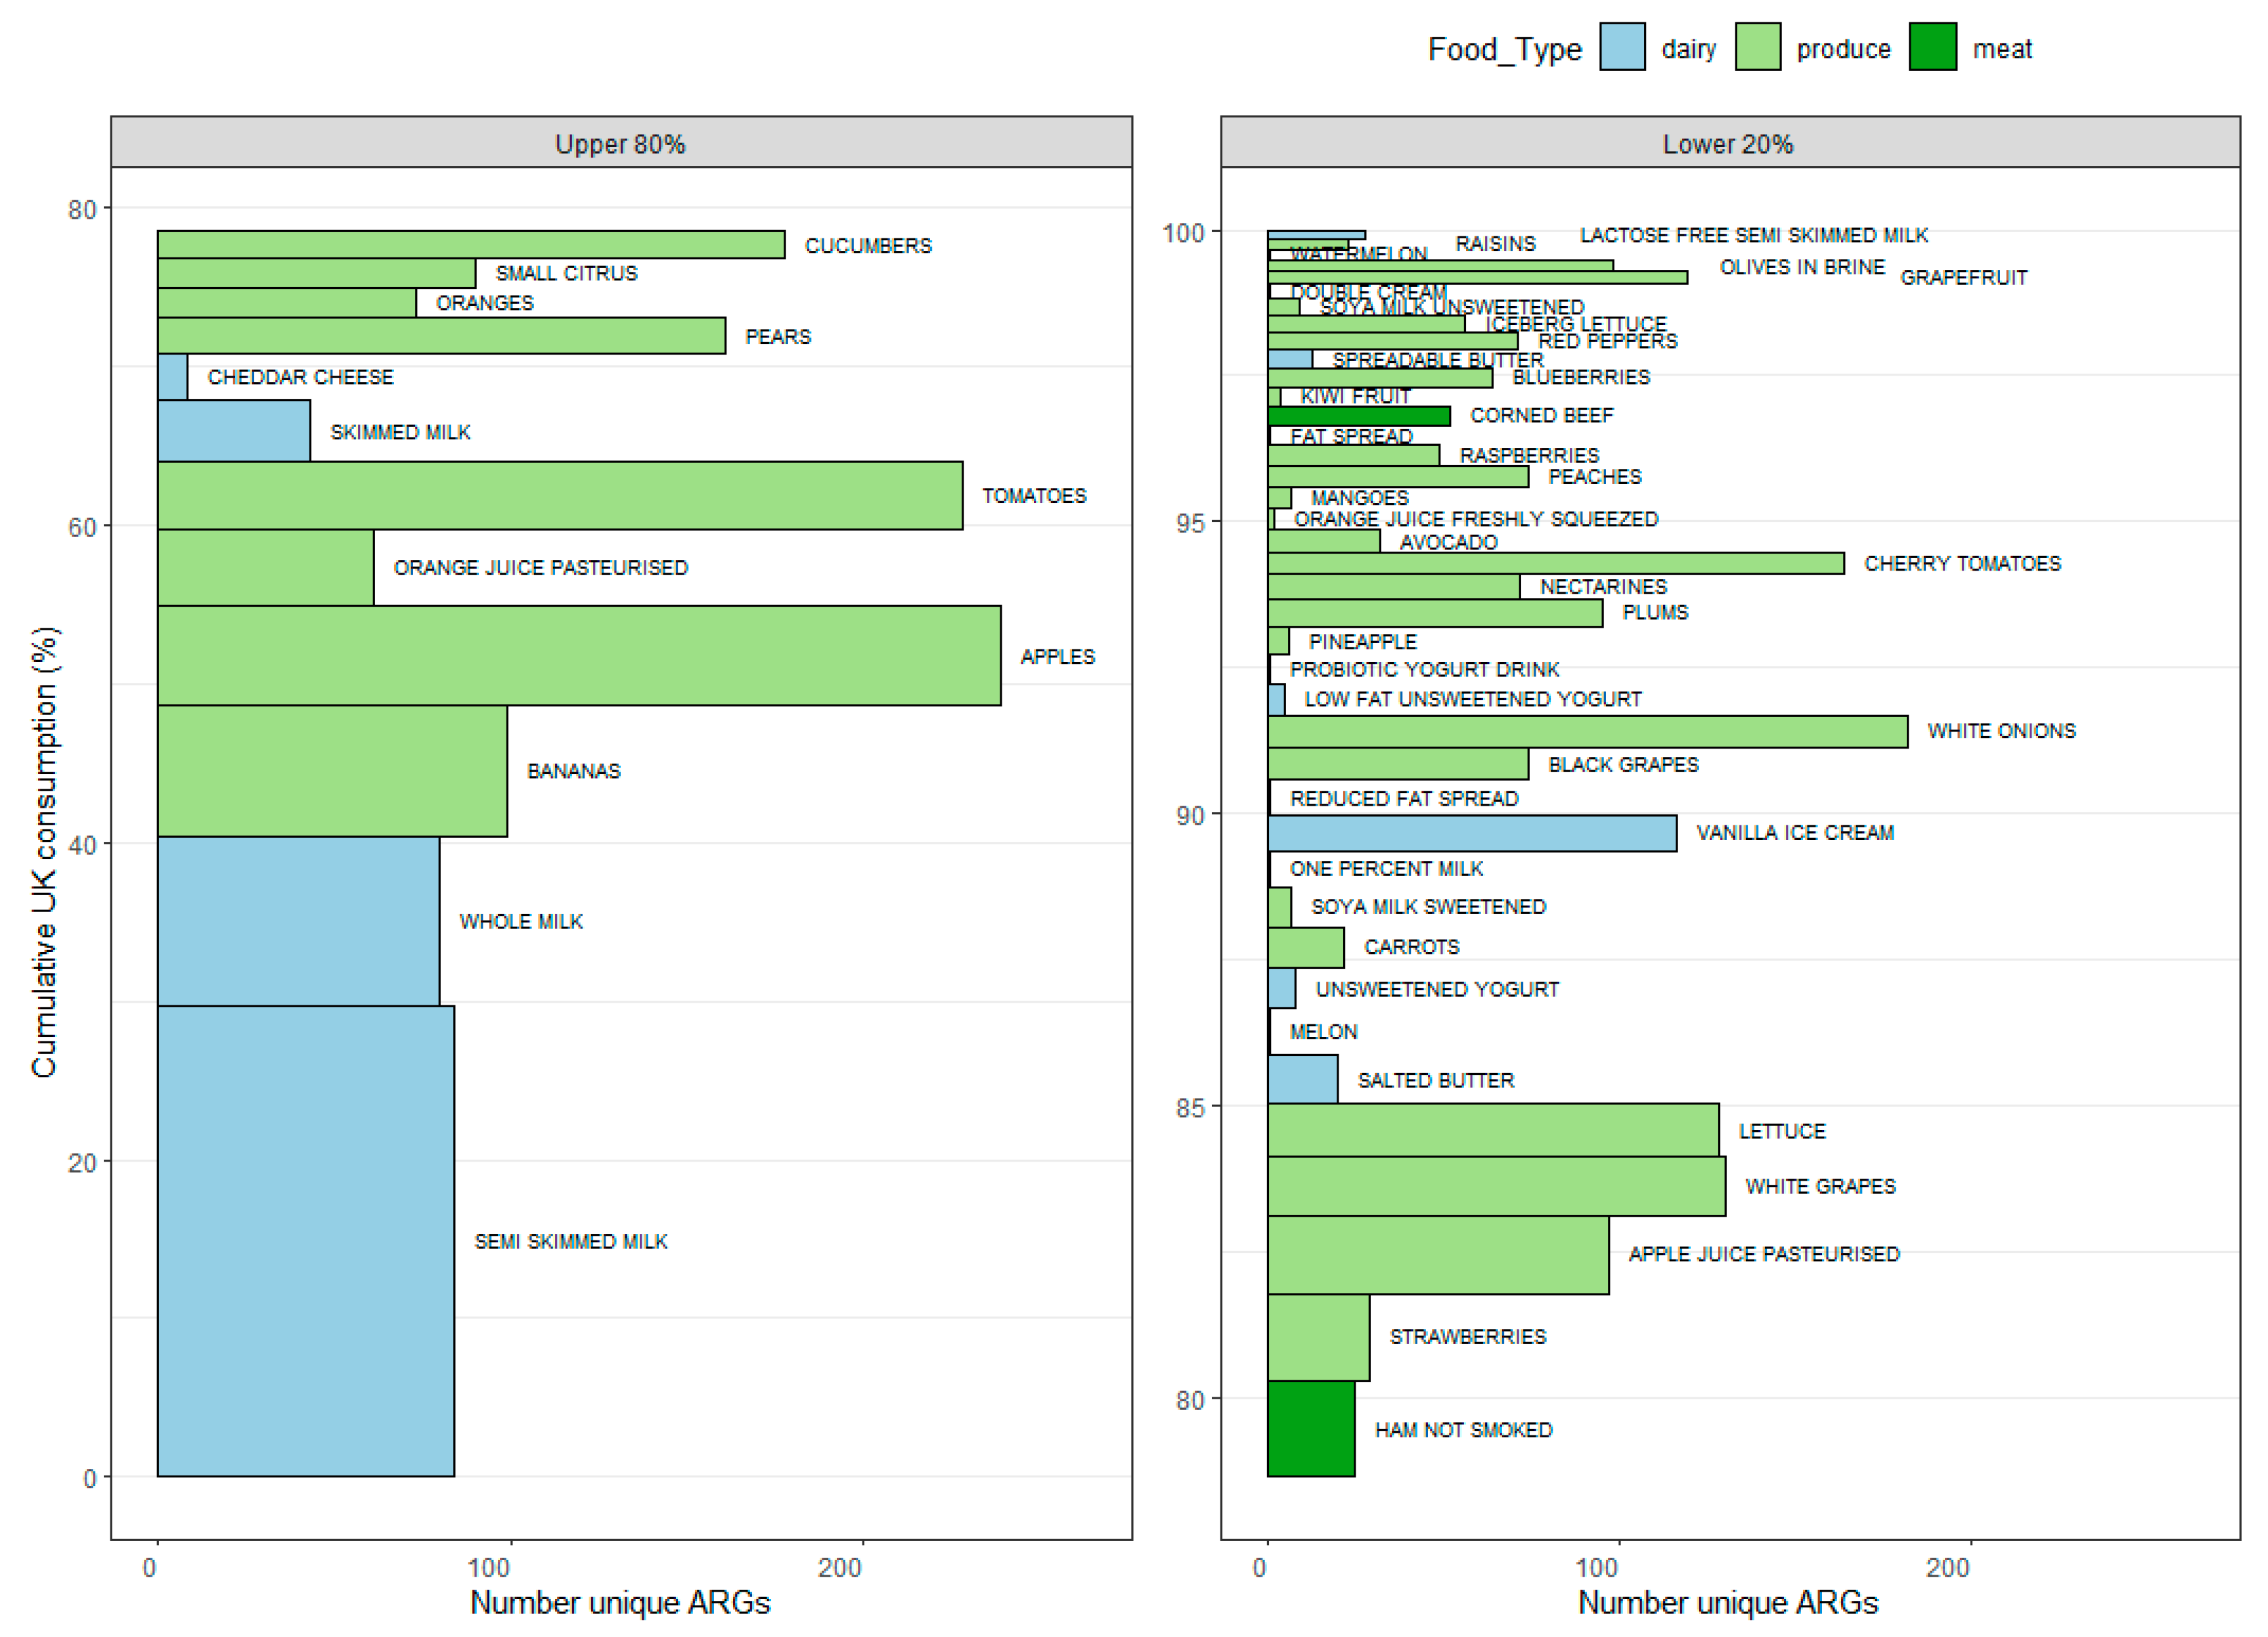The width and height of the screenshot is (2268, 1637).
Task: Click the WHITE GRAPES label
Action: (x=1821, y=1187)
